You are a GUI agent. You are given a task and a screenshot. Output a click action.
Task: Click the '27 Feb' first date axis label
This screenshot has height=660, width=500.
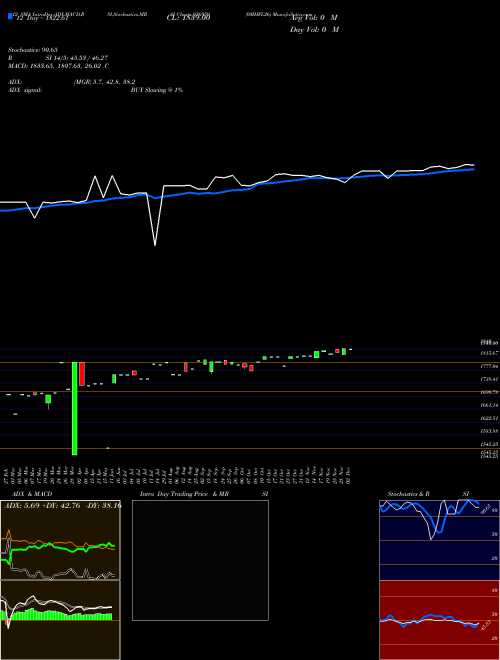tap(7, 475)
